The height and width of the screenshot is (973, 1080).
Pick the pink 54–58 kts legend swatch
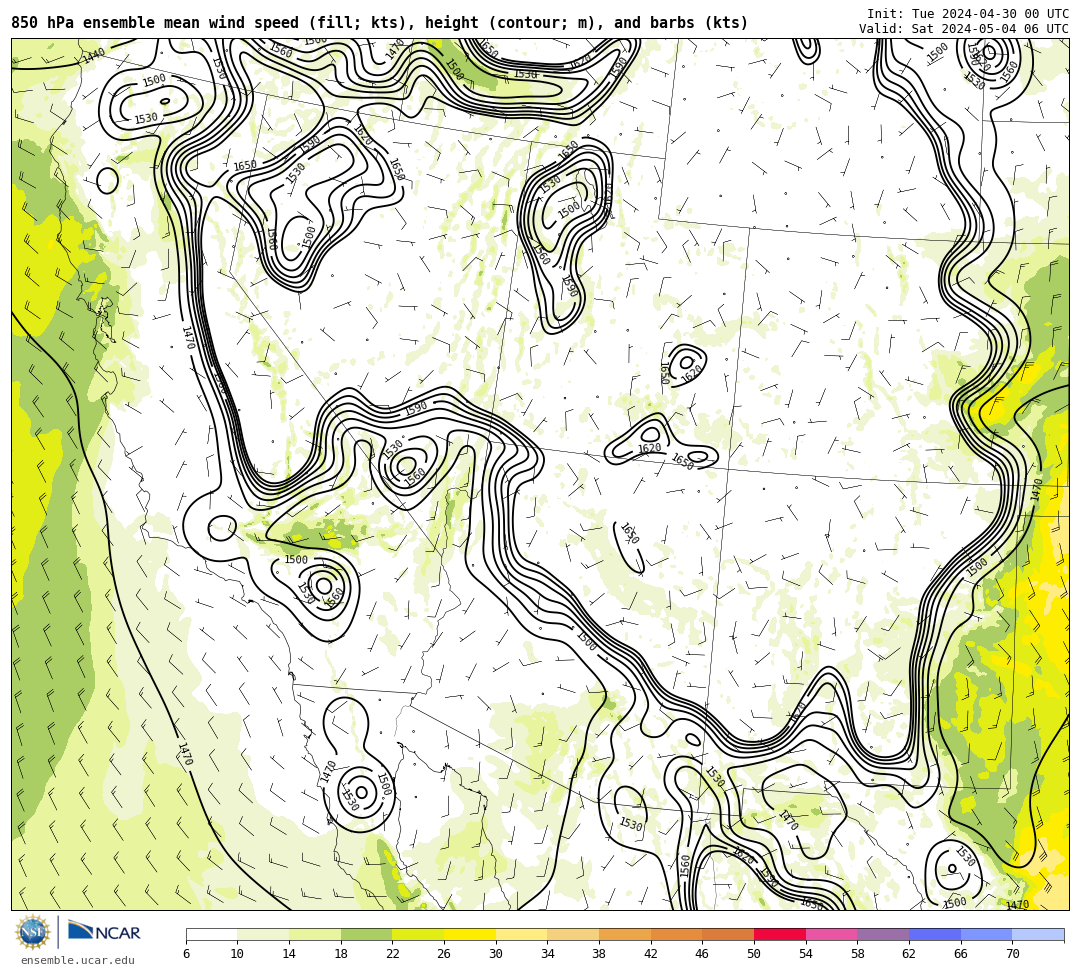point(831,934)
